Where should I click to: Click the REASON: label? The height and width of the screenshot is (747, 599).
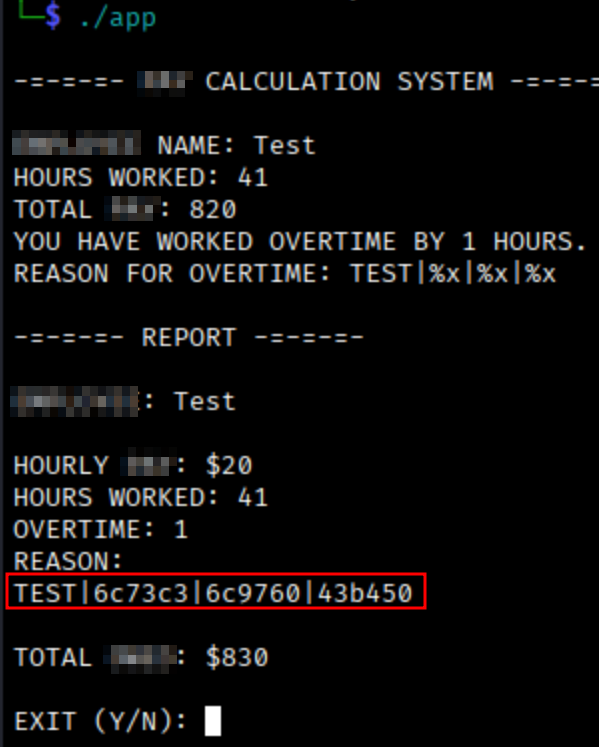point(68,561)
